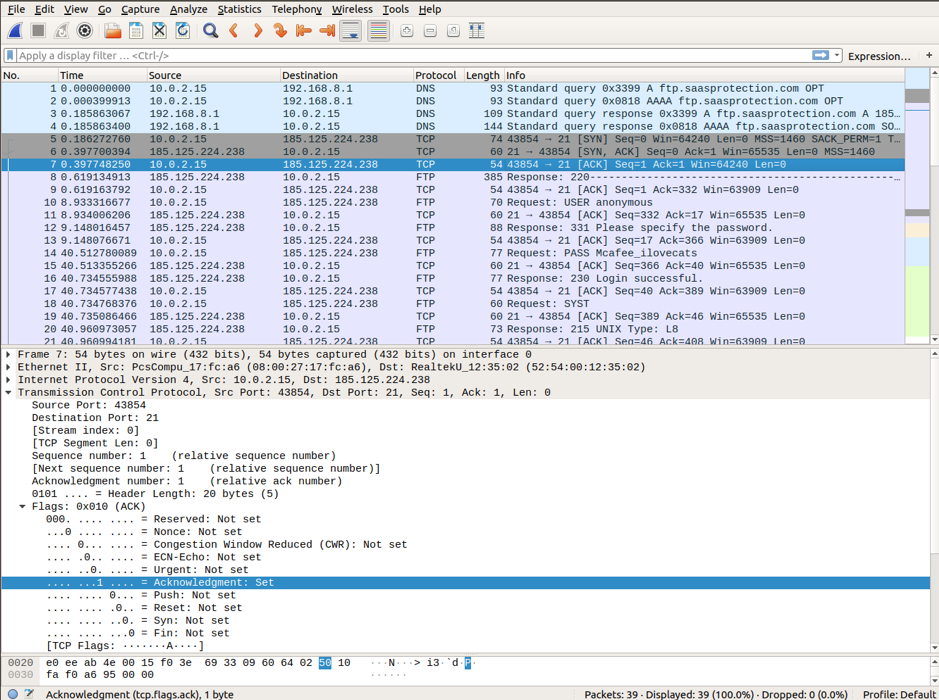Expand the Frame 7 tree row
Viewport: 939px width, 700px height.
pyautogui.click(x=9, y=355)
